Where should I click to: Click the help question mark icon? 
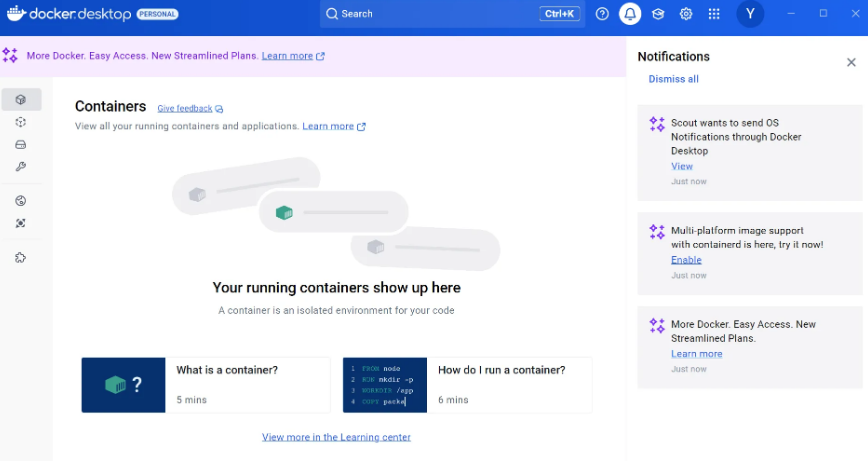[x=602, y=14]
